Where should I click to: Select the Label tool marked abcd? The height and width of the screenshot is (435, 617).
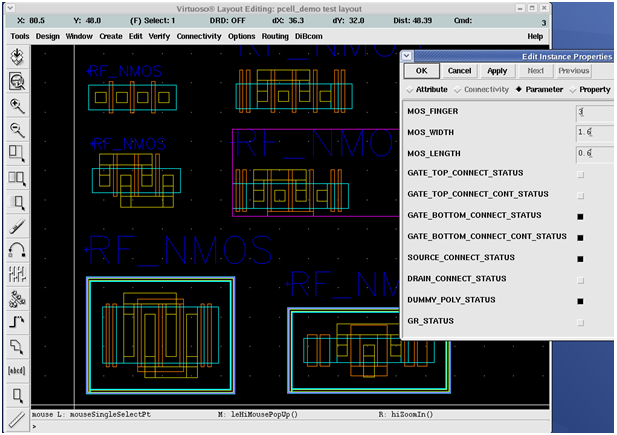coord(16,371)
